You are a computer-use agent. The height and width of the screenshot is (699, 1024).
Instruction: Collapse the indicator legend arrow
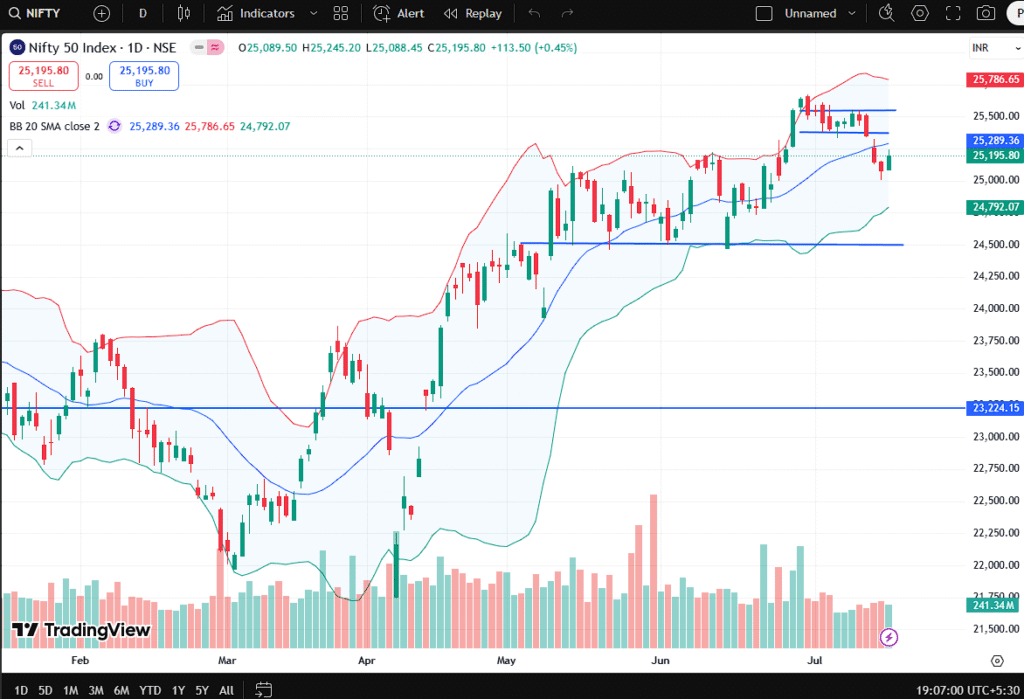pos(20,148)
